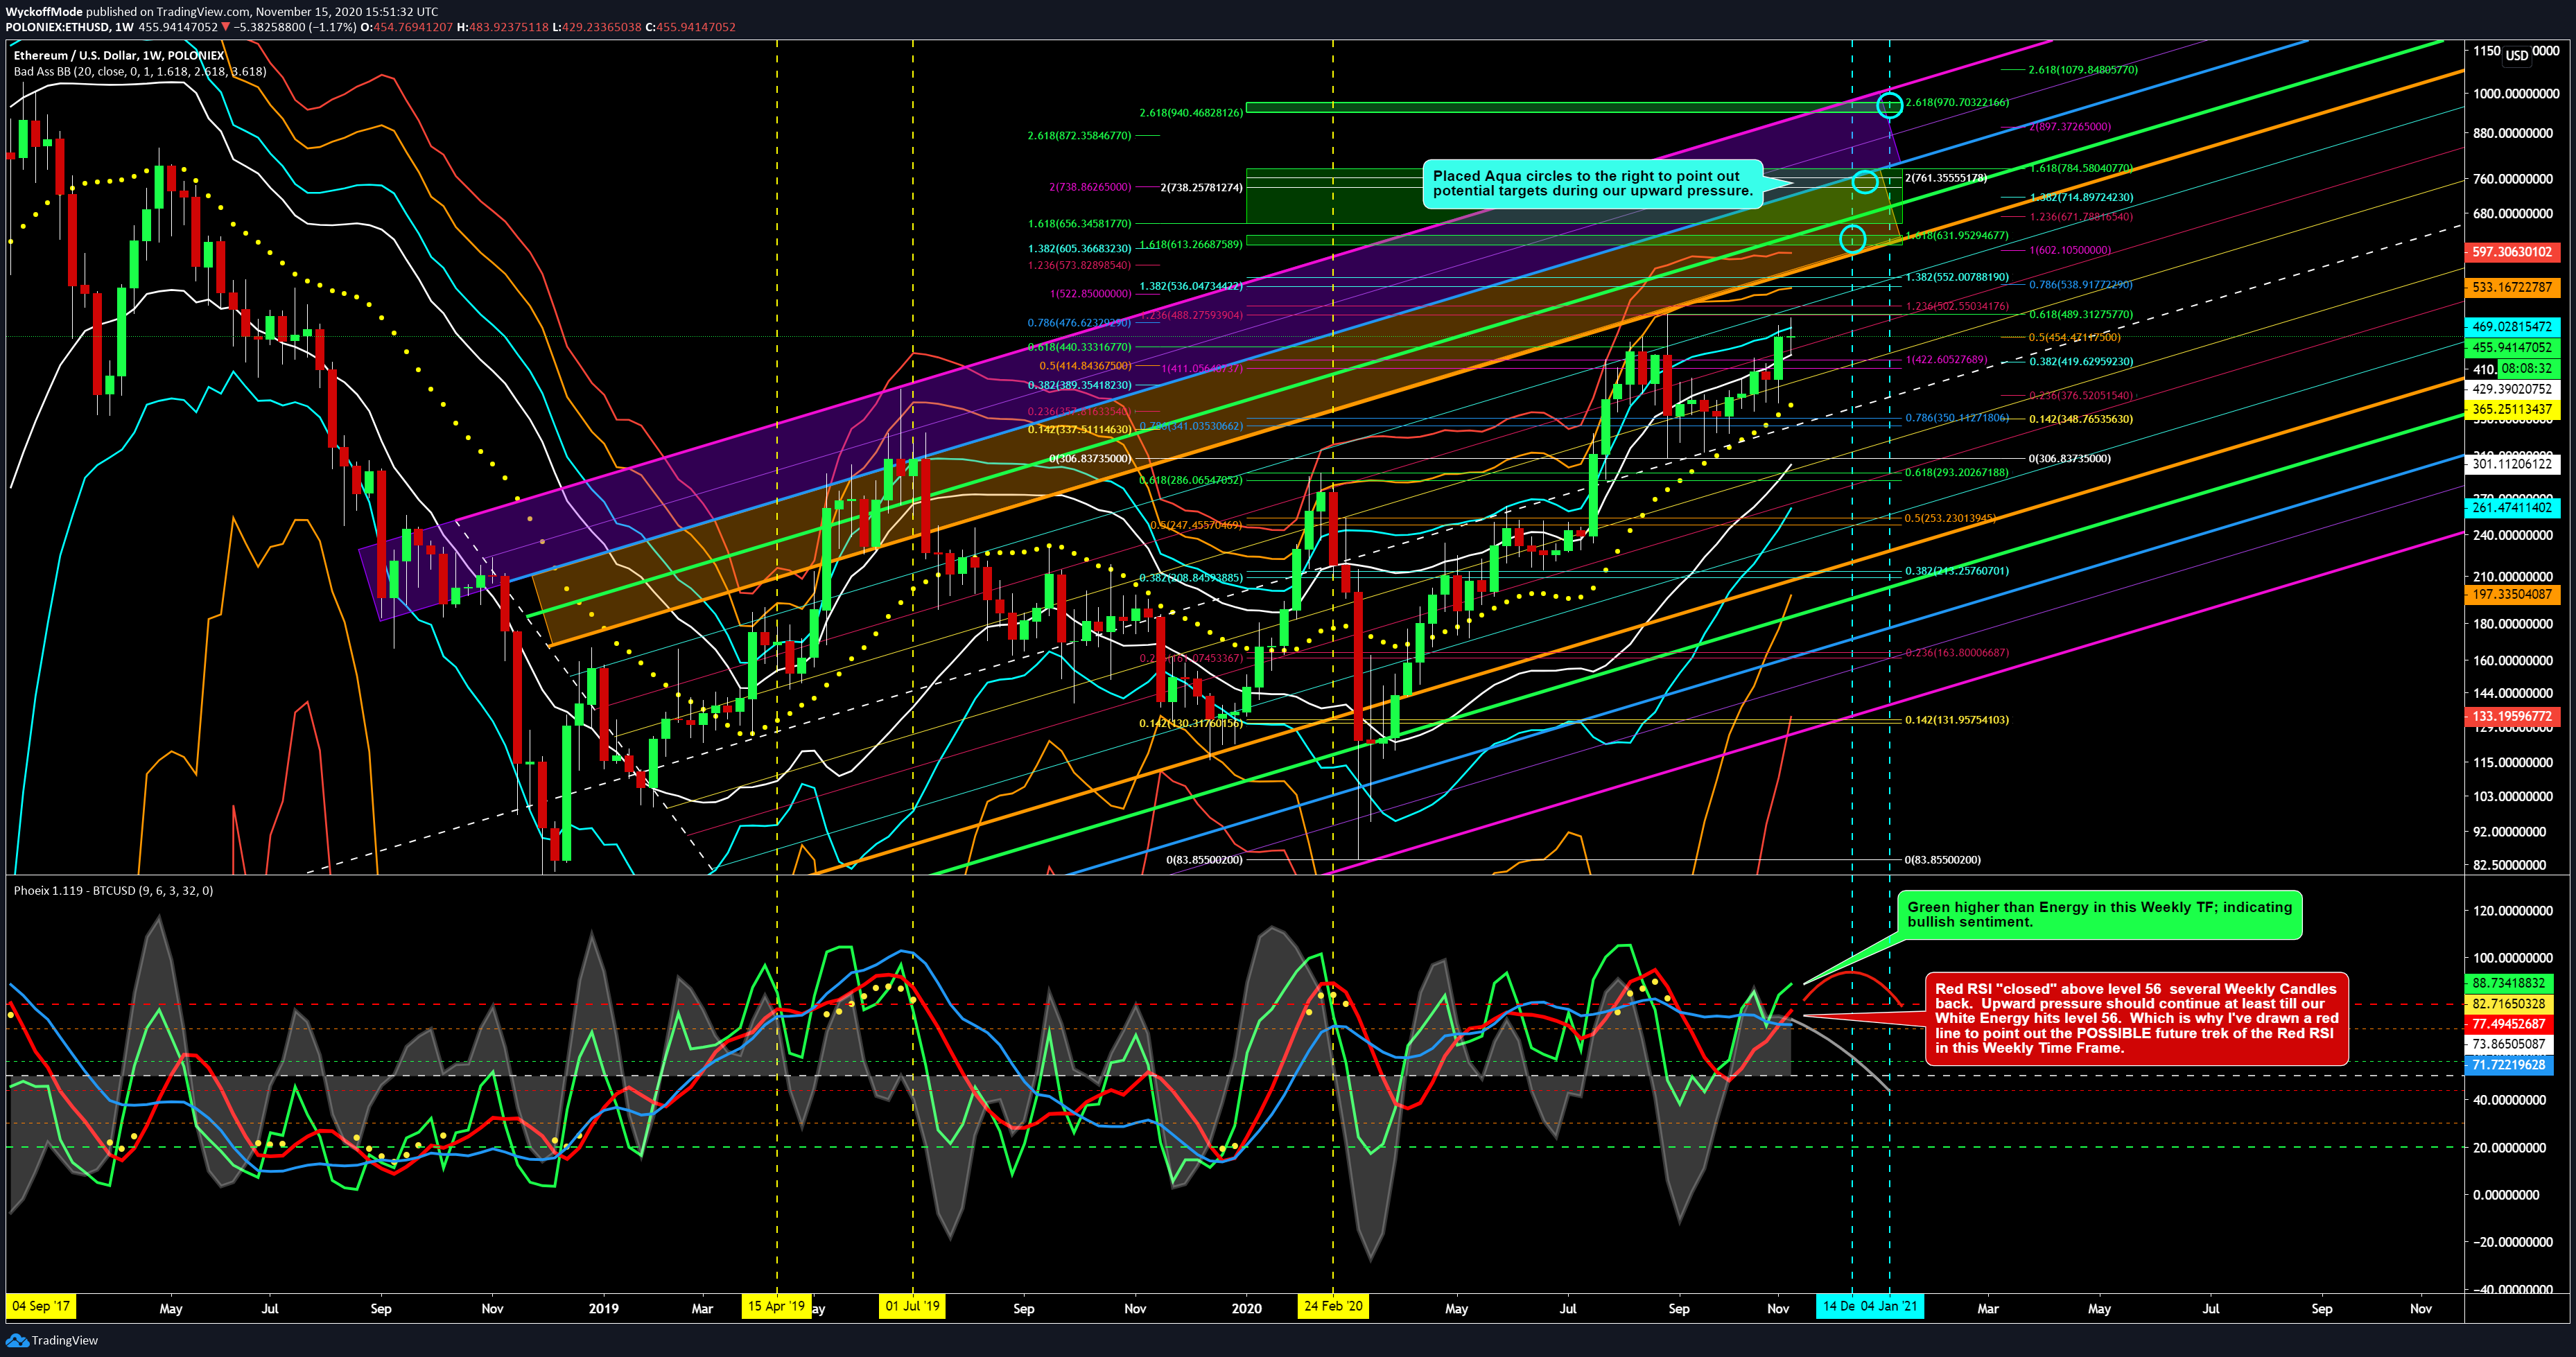Click the Fib label 0.382(419.62959230)

(2080, 362)
